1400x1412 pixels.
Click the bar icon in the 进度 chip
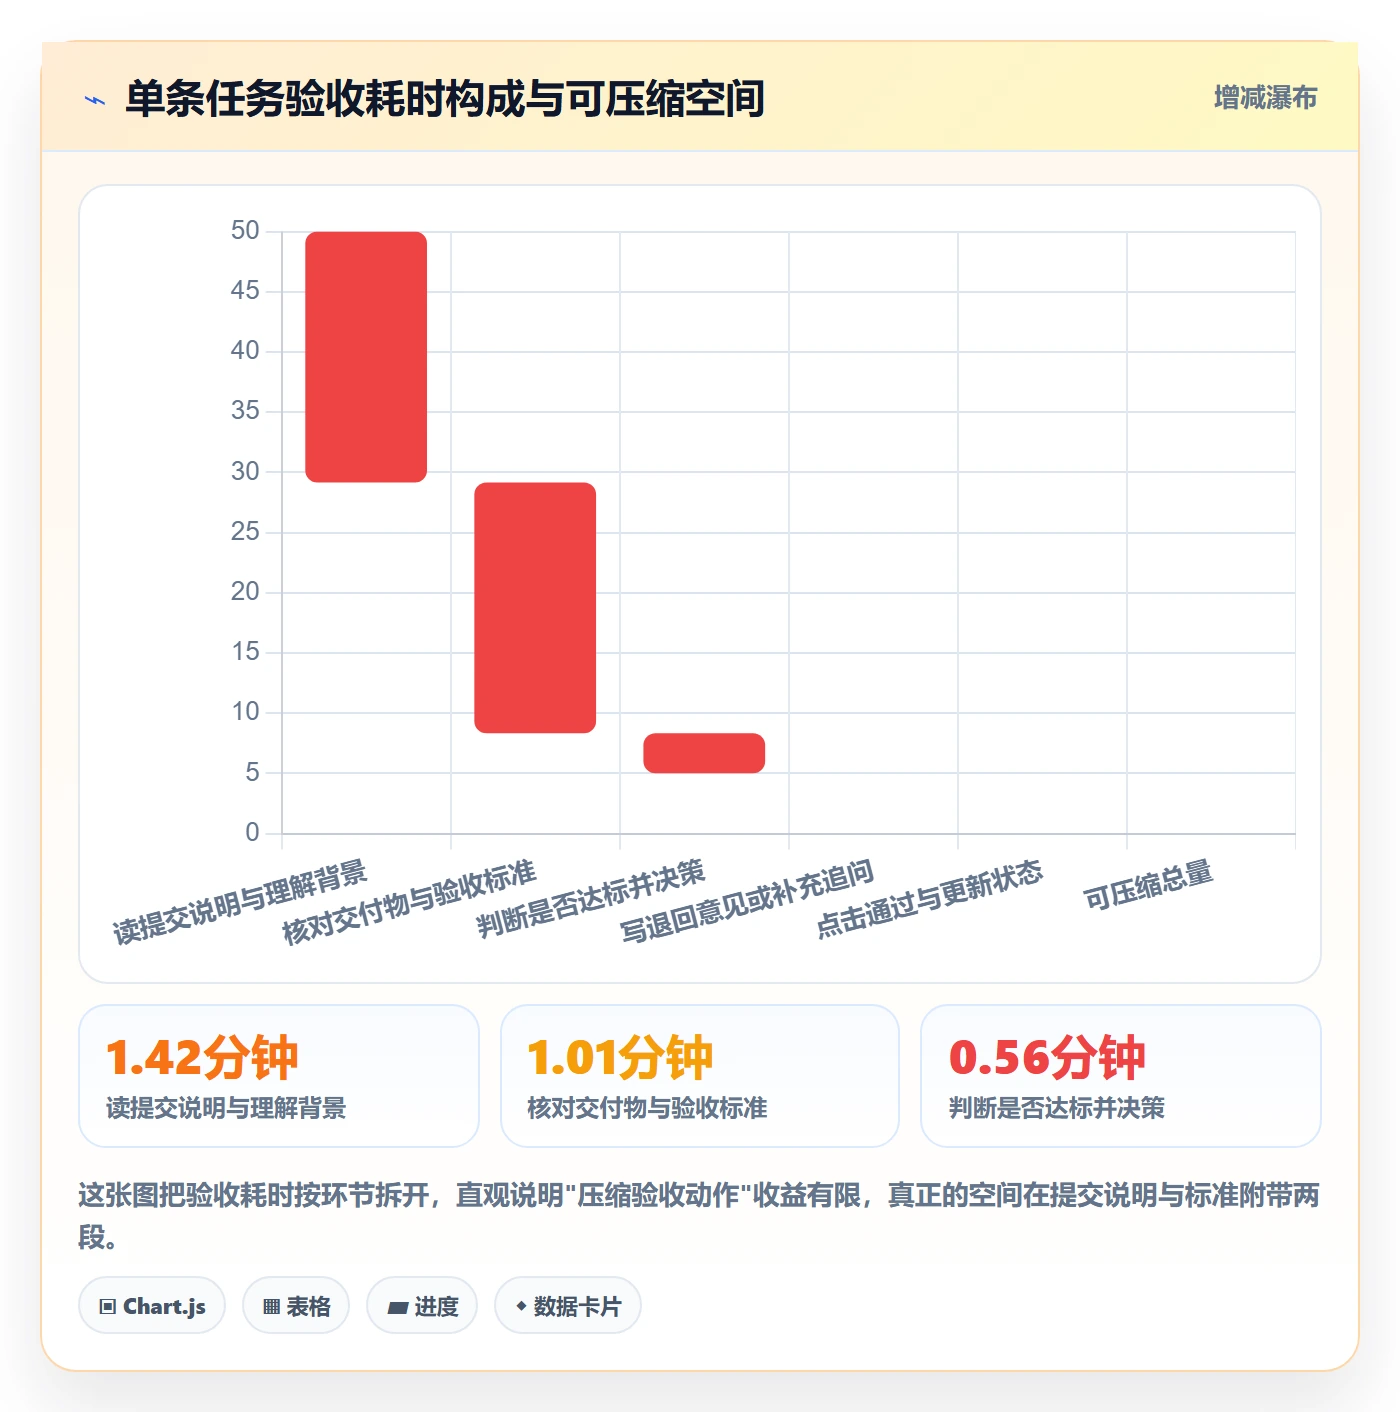[x=397, y=1307]
